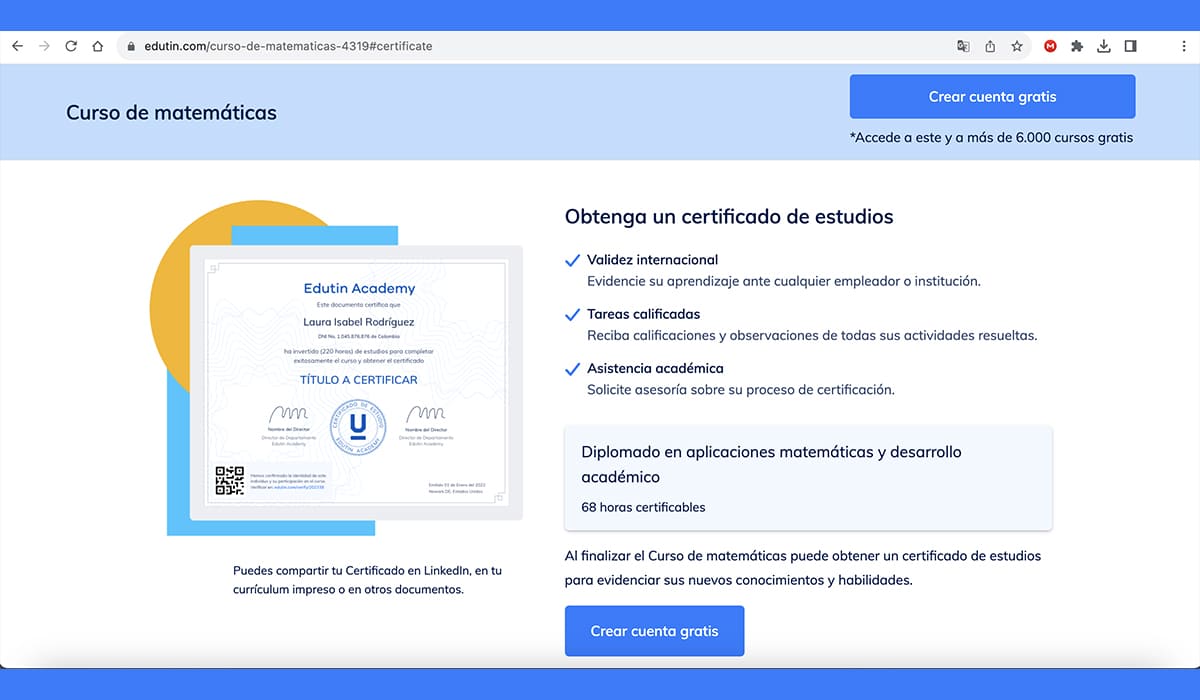
Task: Click 'Accede a este y a más de 6.000 cursos gratis' note
Action: (x=991, y=138)
